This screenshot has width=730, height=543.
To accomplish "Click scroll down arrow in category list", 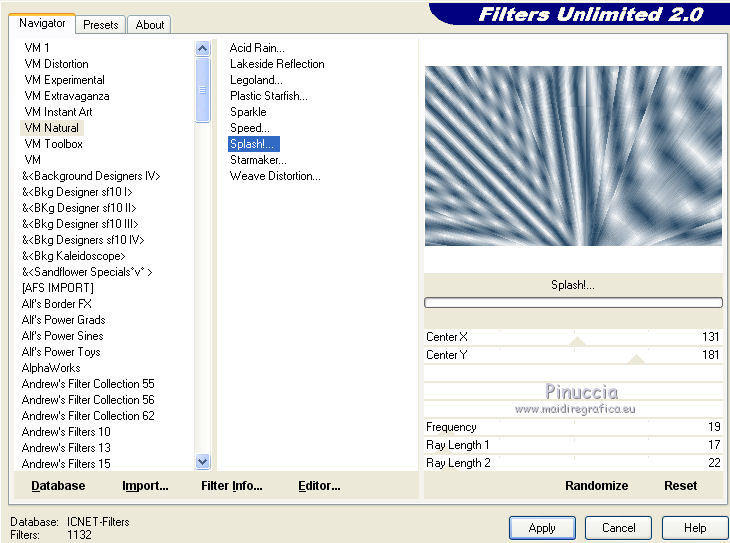I will click(203, 462).
